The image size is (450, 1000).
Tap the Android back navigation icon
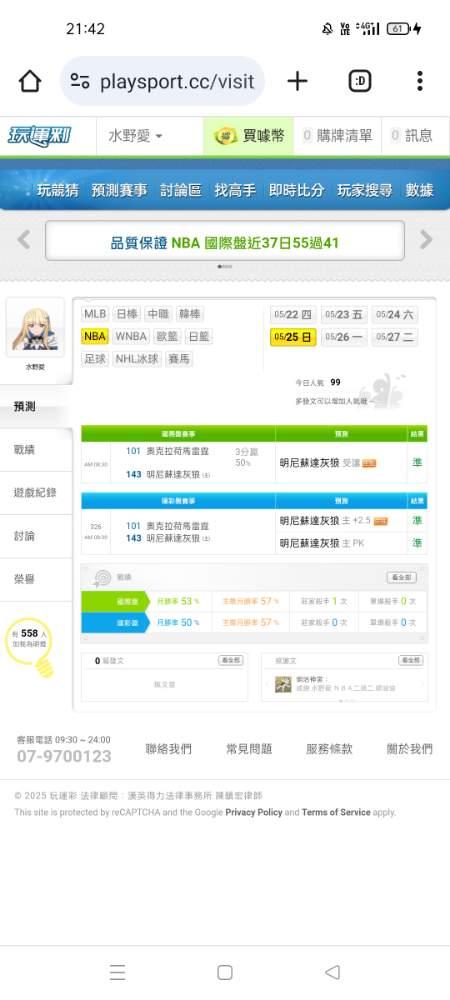tap(332, 972)
